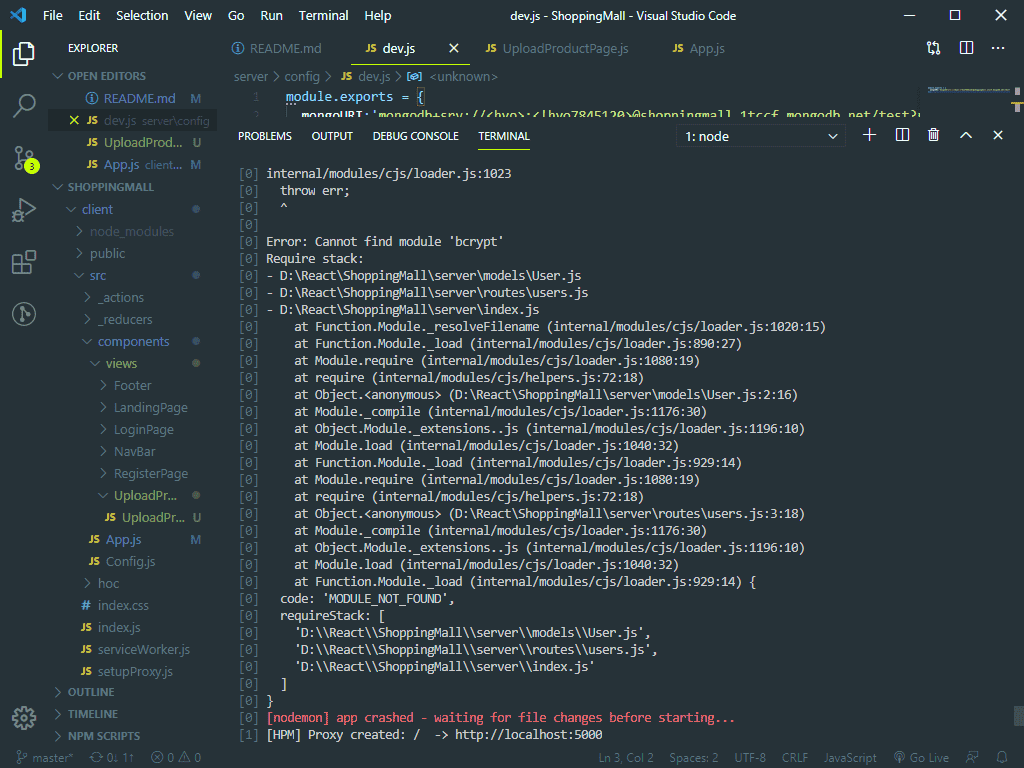Open the Extensions view

coord(24,262)
